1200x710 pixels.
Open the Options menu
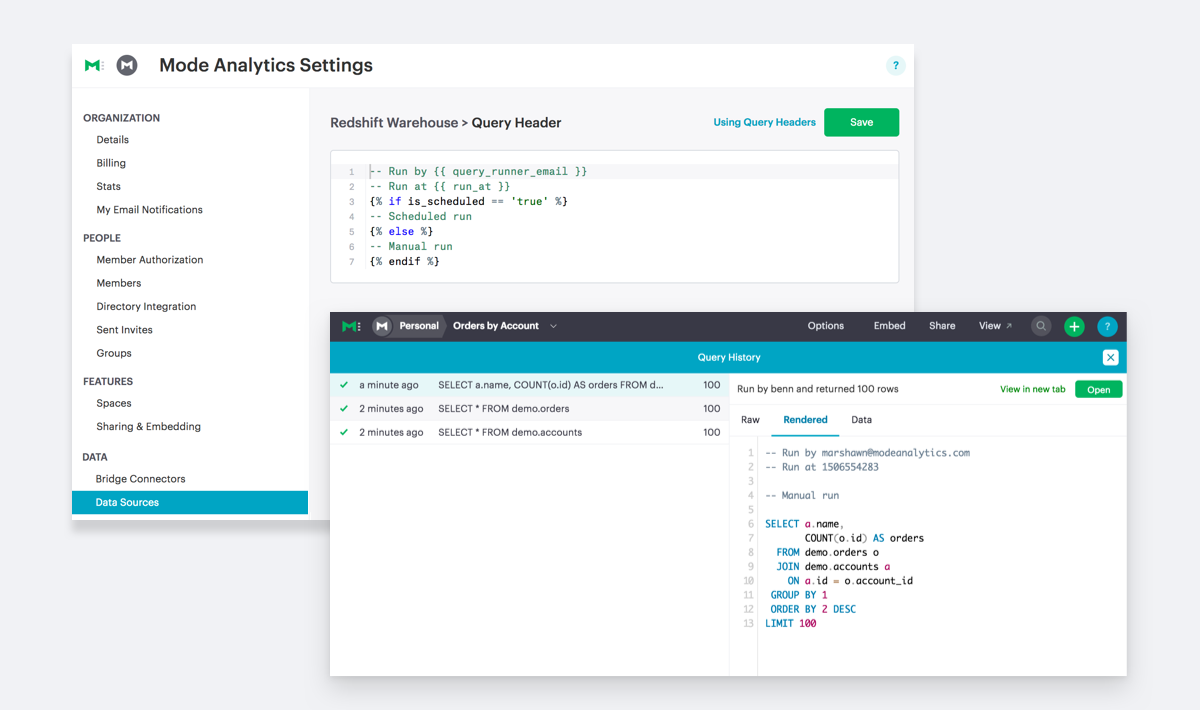826,326
